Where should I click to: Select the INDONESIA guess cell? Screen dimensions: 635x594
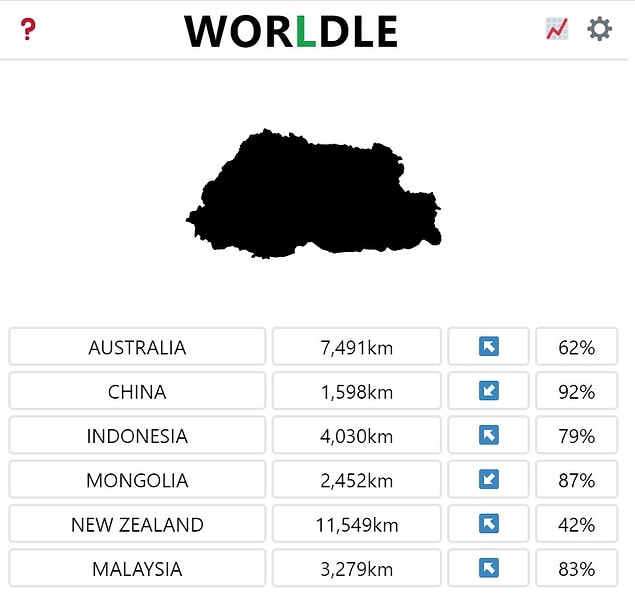[x=137, y=435]
